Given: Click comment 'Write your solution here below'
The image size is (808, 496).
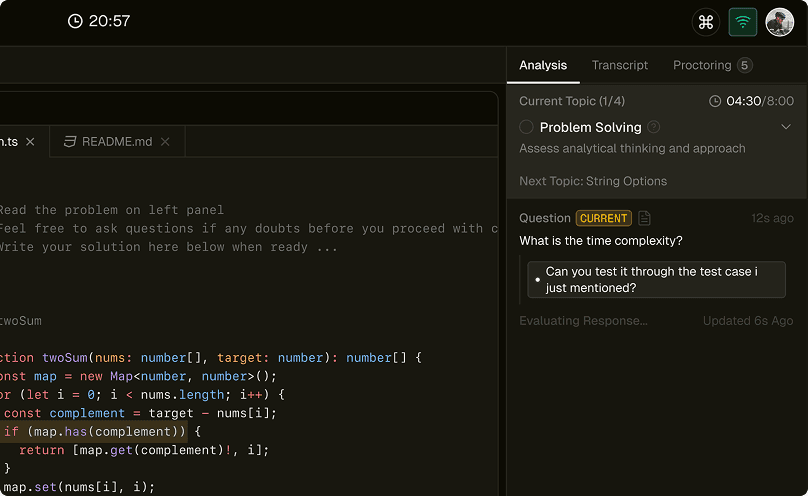Looking at the screenshot, I should 169,247.
